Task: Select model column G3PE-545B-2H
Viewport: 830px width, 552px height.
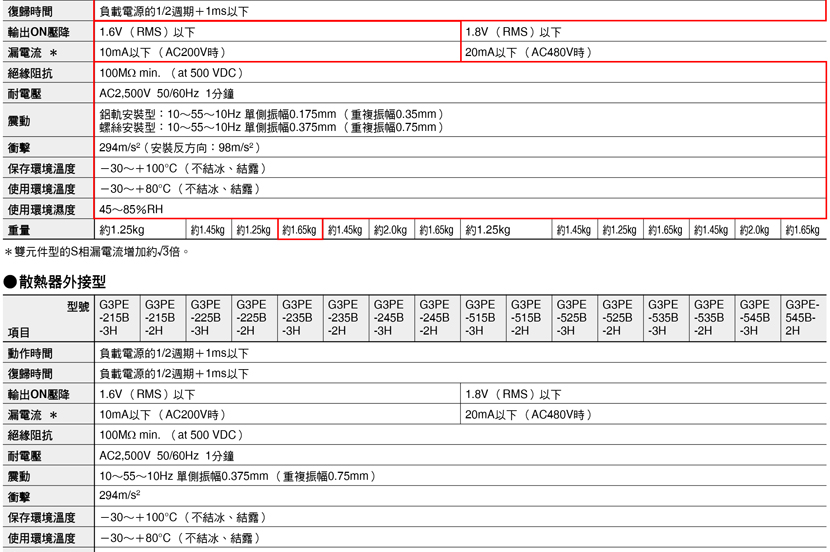Action: tap(802, 318)
